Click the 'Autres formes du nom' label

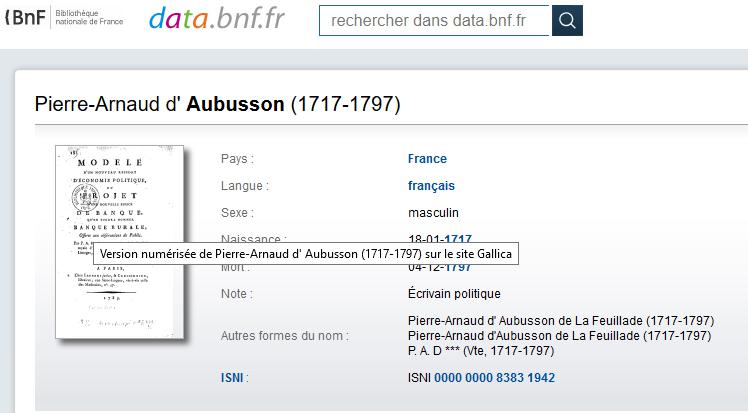[285, 336]
